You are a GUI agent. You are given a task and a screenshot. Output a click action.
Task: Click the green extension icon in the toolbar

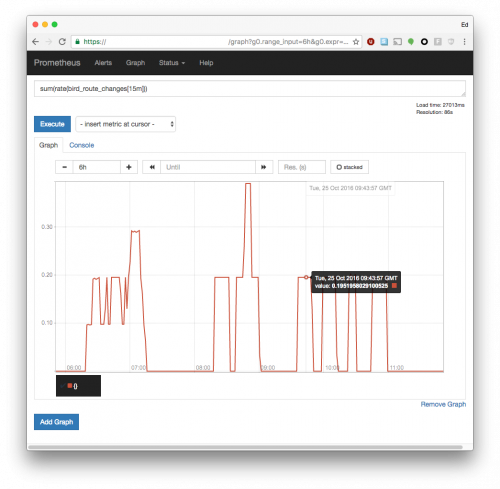(411, 42)
